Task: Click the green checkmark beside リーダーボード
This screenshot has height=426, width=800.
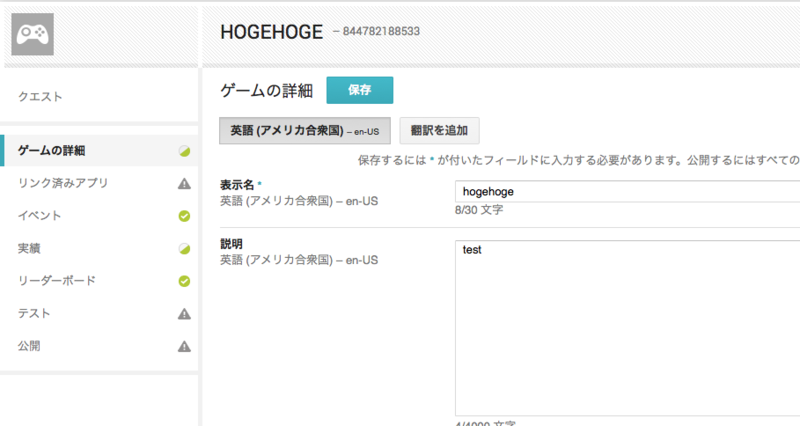Action: pos(184,281)
